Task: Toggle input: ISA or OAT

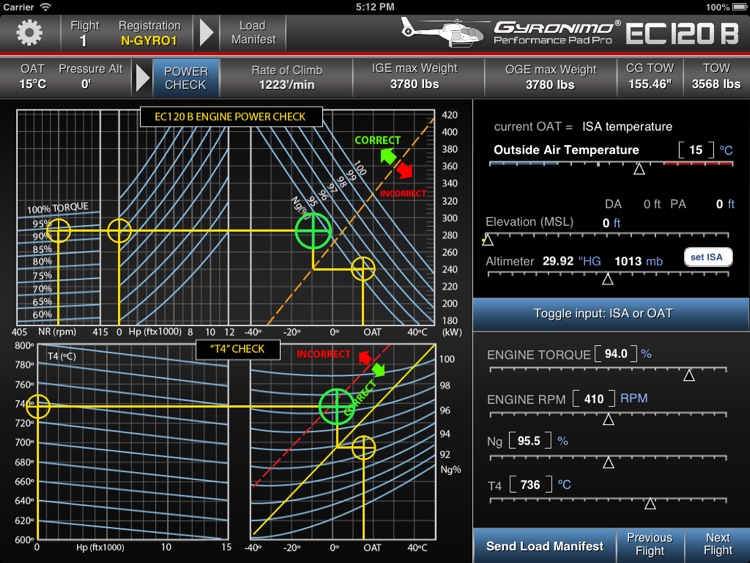Action: pos(610,314)
